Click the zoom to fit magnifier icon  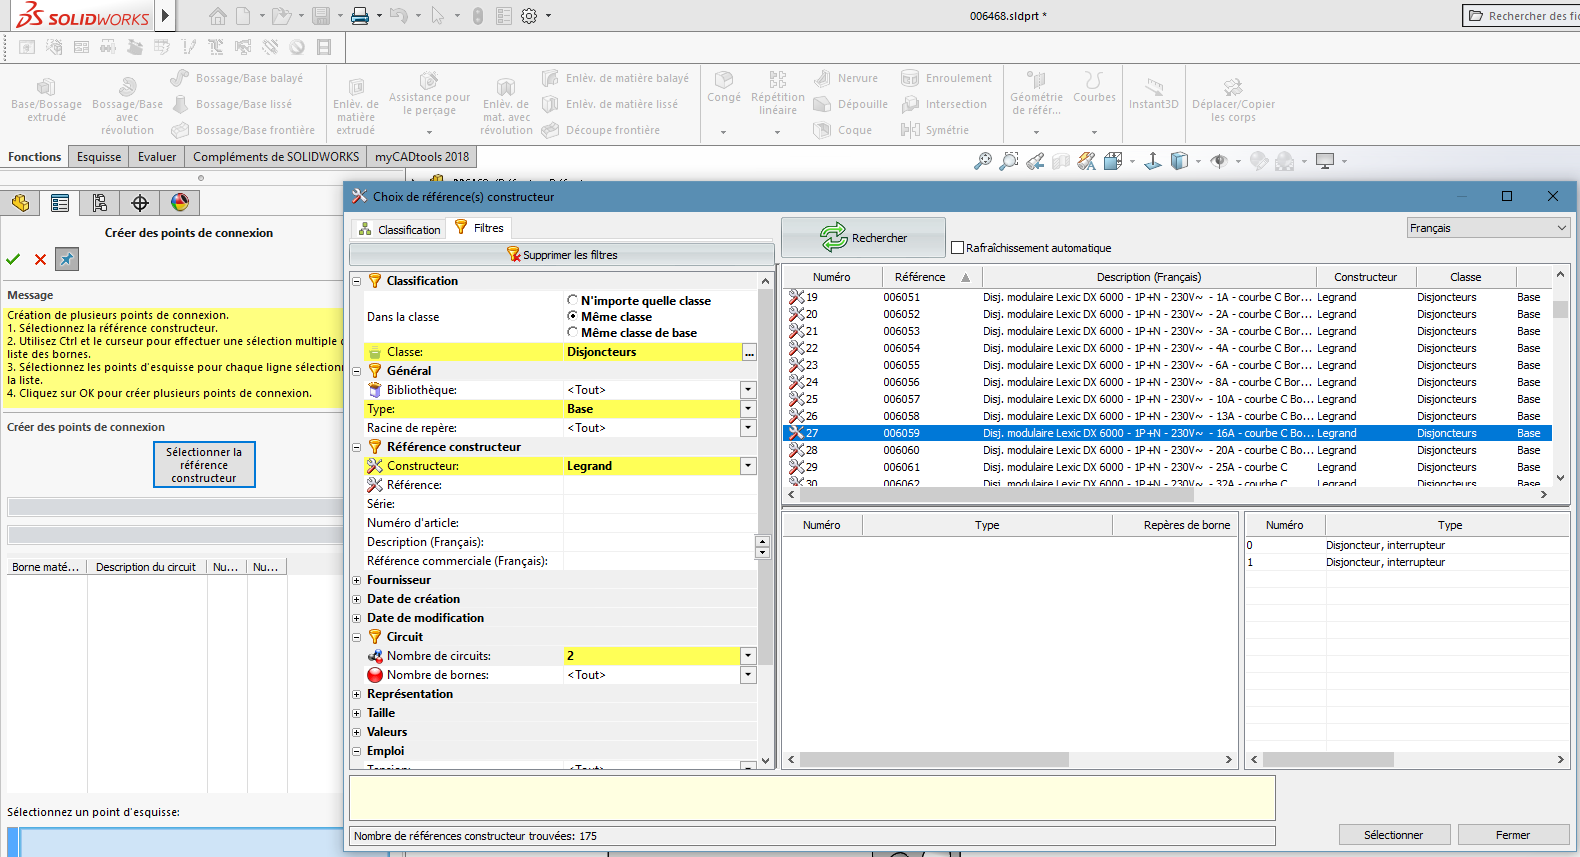pyautogui.click(x=983, y=161)
